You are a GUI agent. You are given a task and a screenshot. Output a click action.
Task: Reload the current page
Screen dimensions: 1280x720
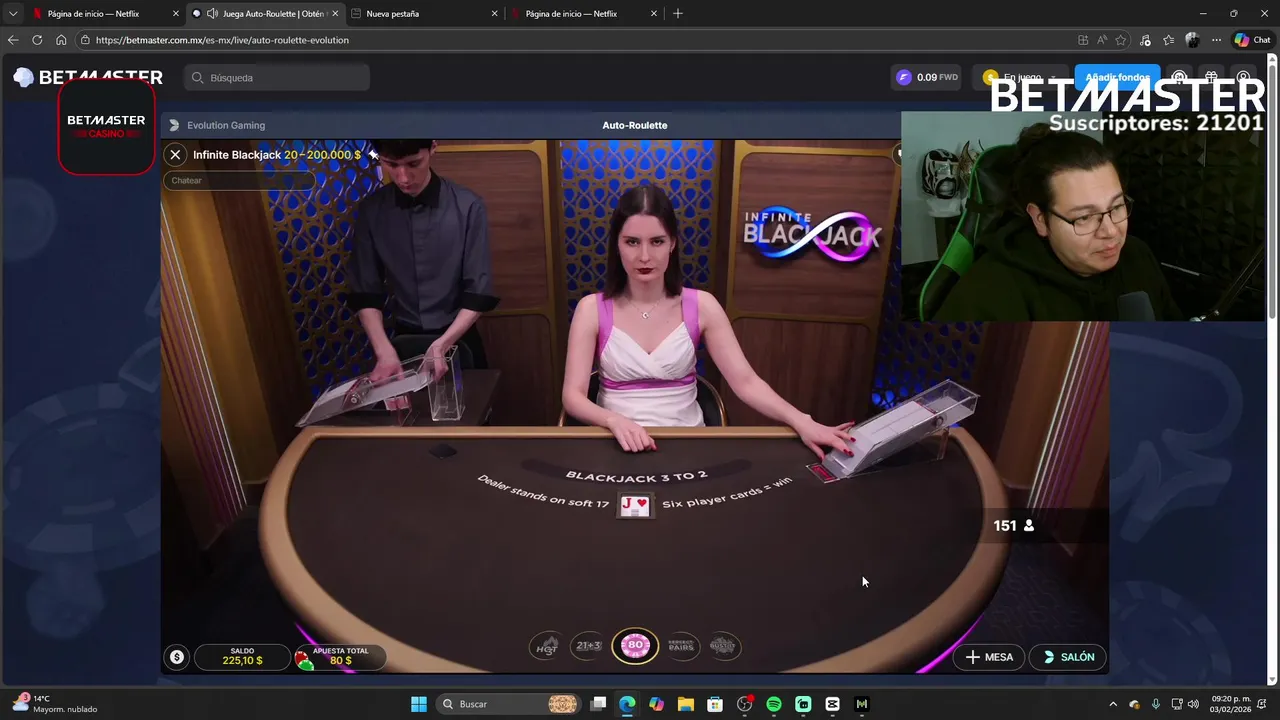[x=37, y=40]
